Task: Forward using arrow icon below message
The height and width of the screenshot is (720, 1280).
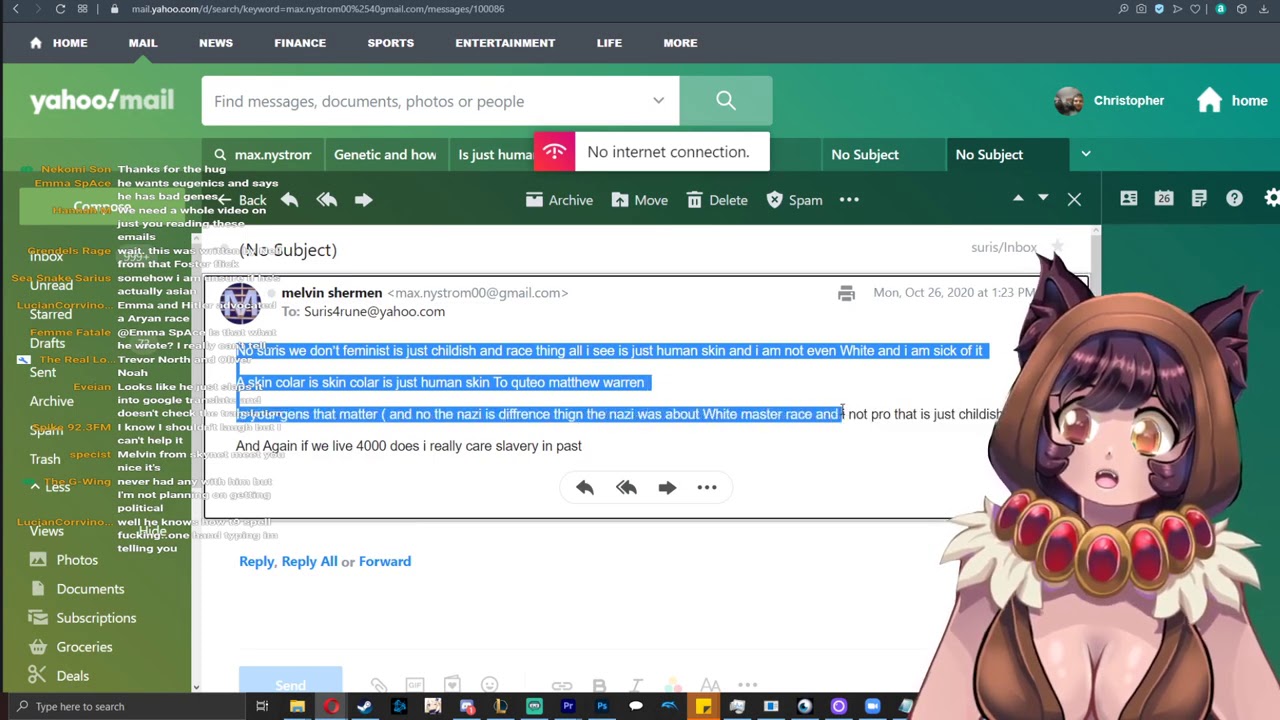Action: (x=667, y=487)
